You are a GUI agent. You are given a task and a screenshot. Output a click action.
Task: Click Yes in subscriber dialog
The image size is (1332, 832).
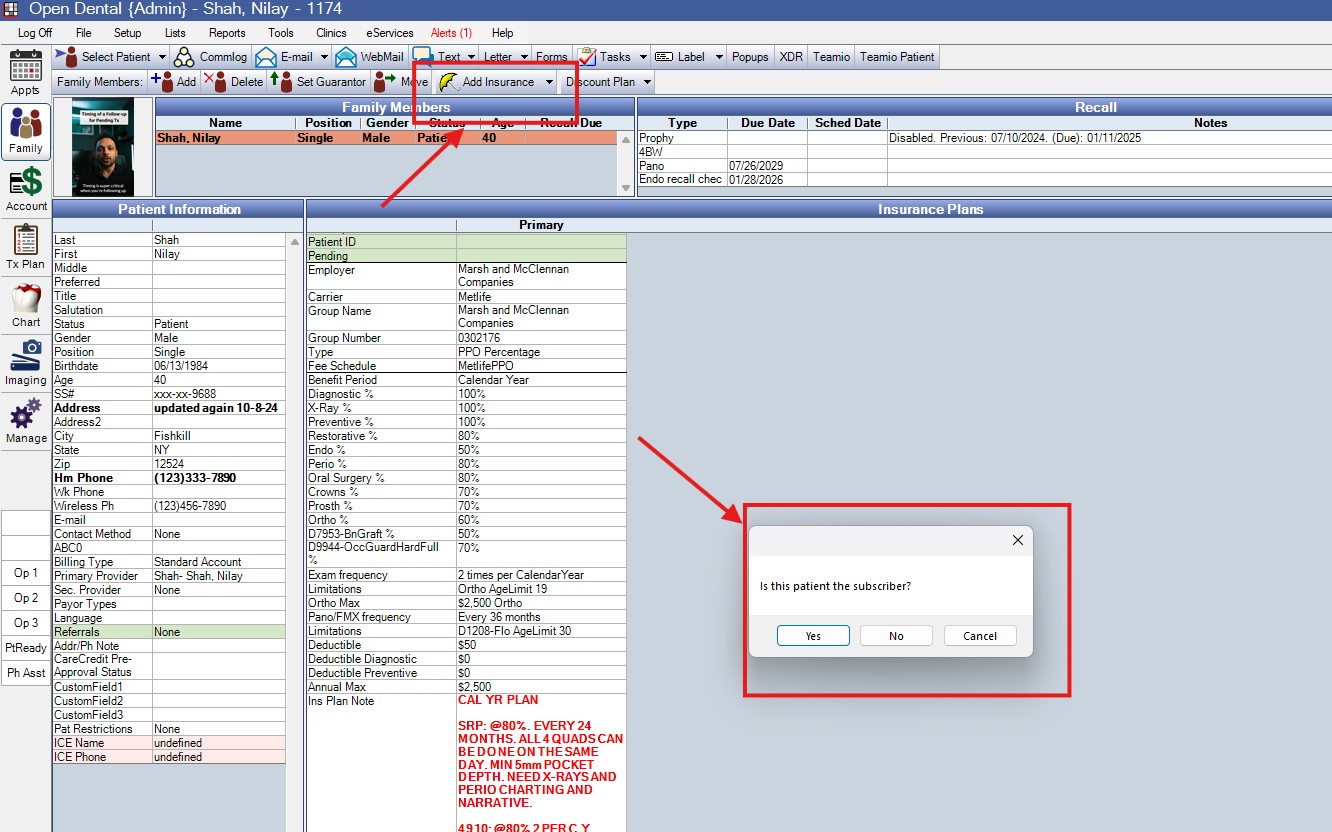tap(813, 636)
